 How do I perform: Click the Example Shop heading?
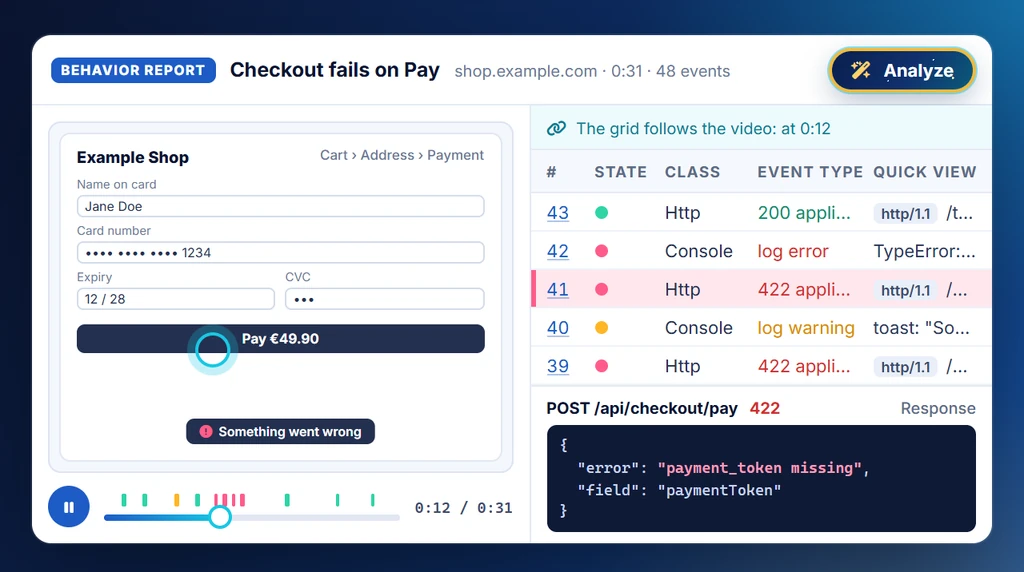[133, 157]
